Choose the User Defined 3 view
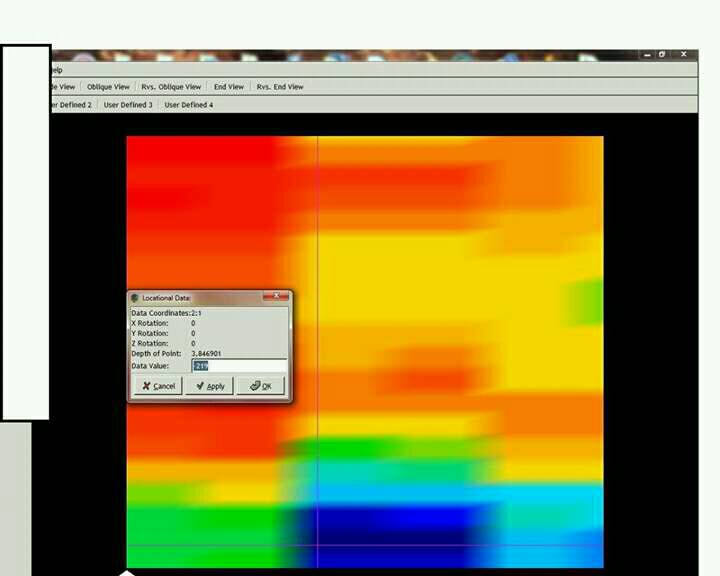Image resolution: width=720 pixels, height=576 pixels. click(128, 105)
